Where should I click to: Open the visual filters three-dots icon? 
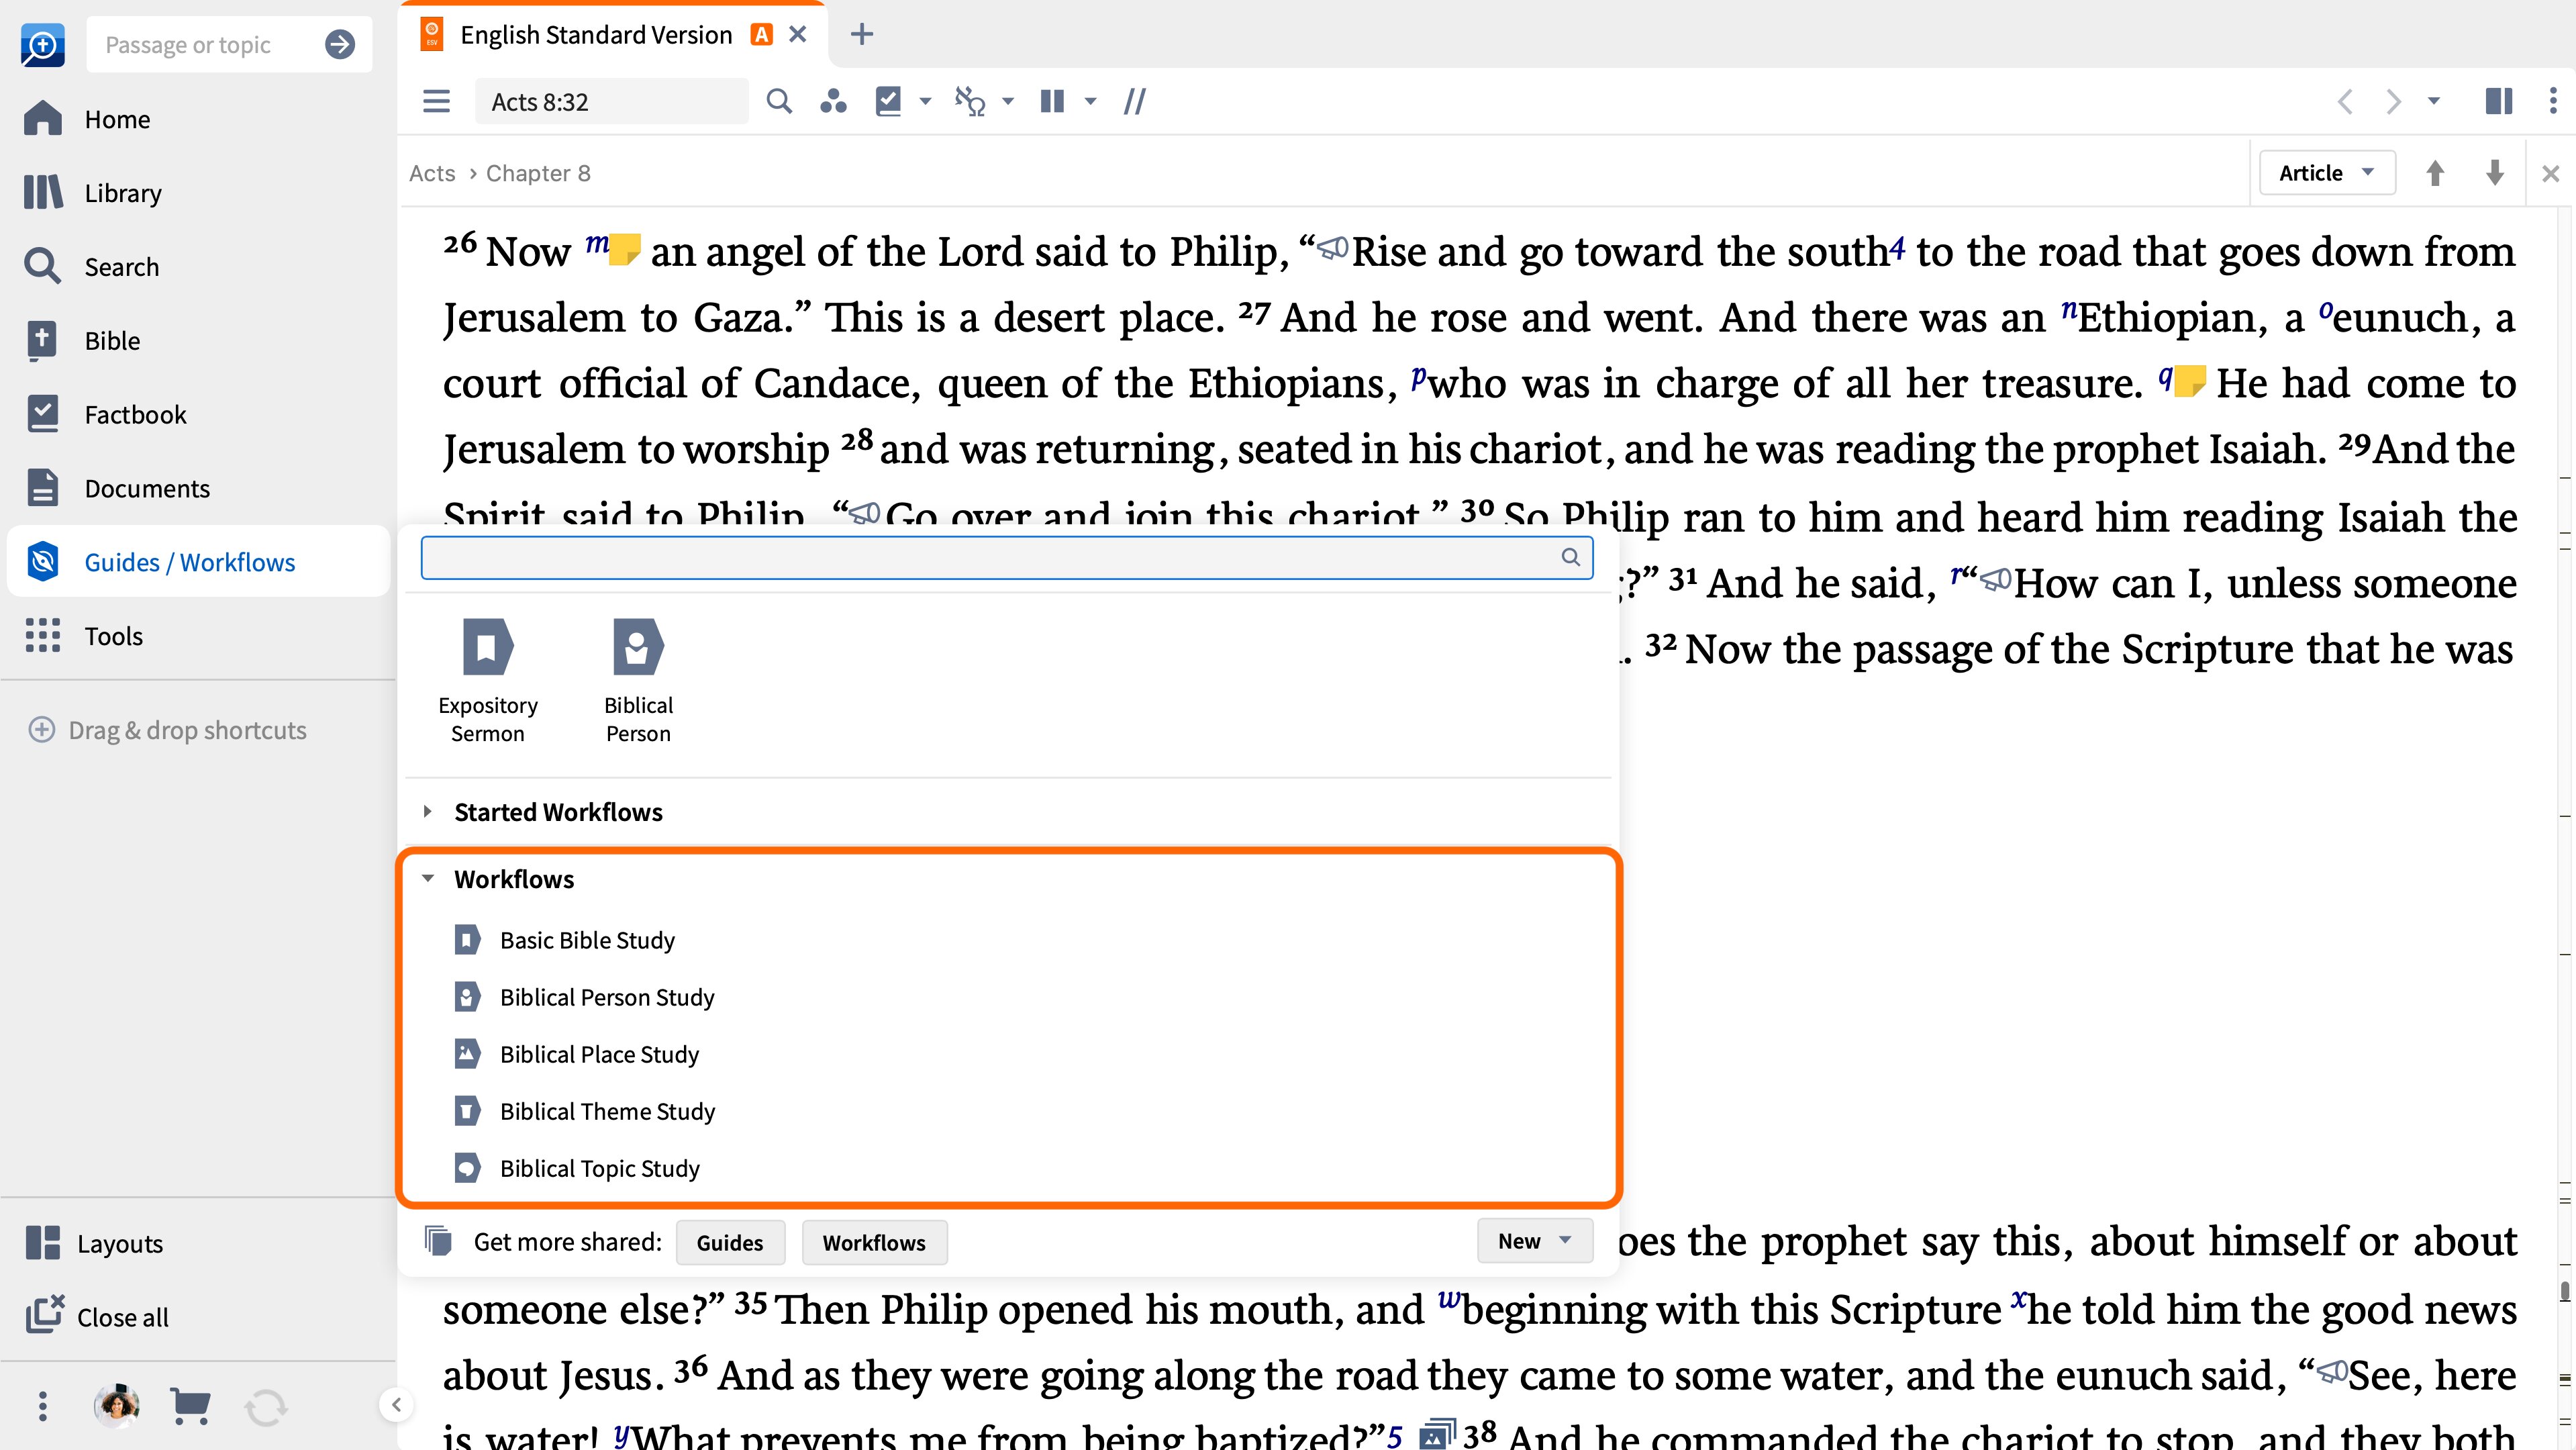click(x=833, y=101)
